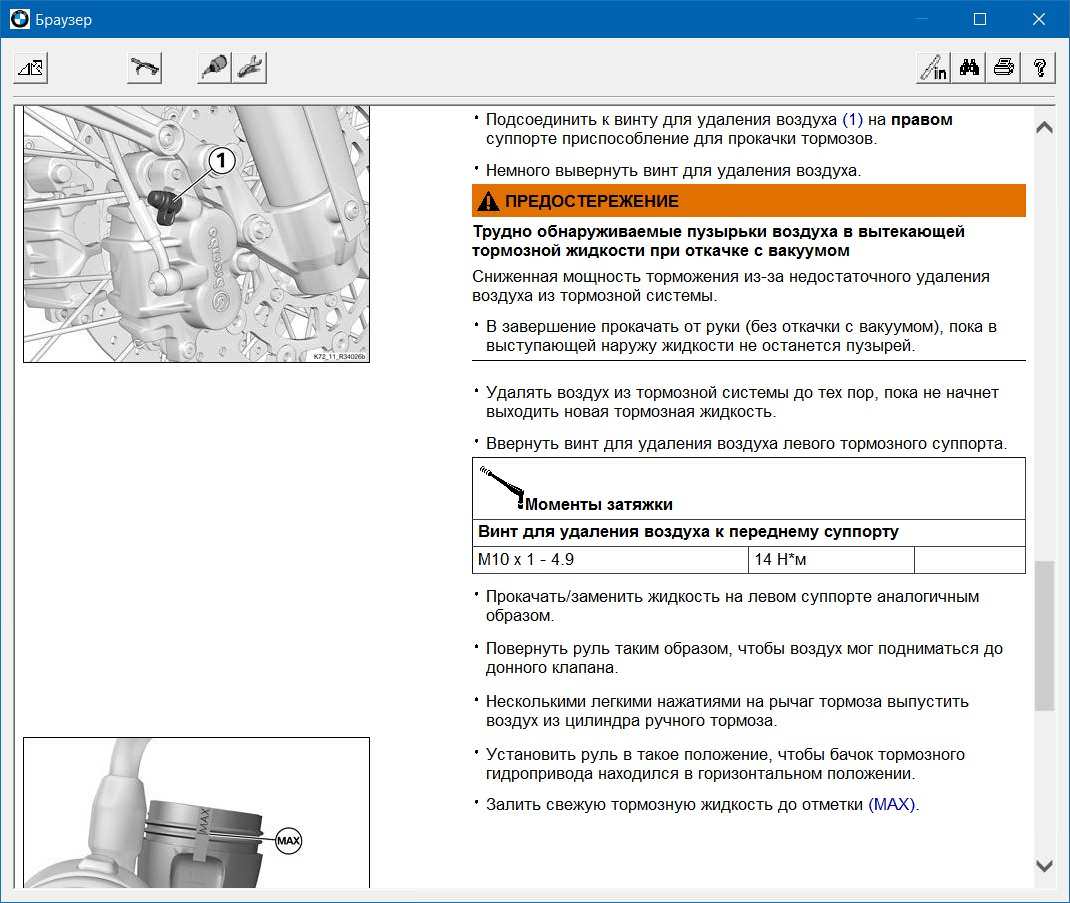
Task: Open the brake fluid reservoir MAX illustration
Action: 197,812
